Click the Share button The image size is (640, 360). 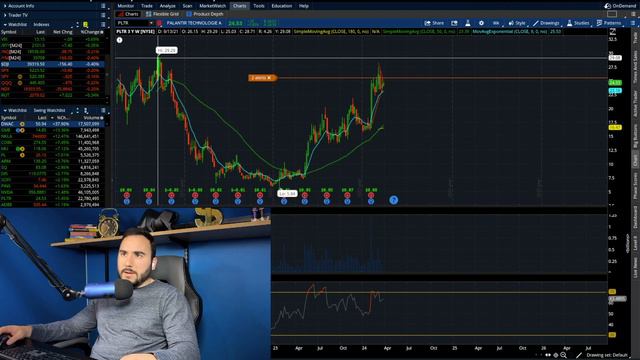pos(434,23)
